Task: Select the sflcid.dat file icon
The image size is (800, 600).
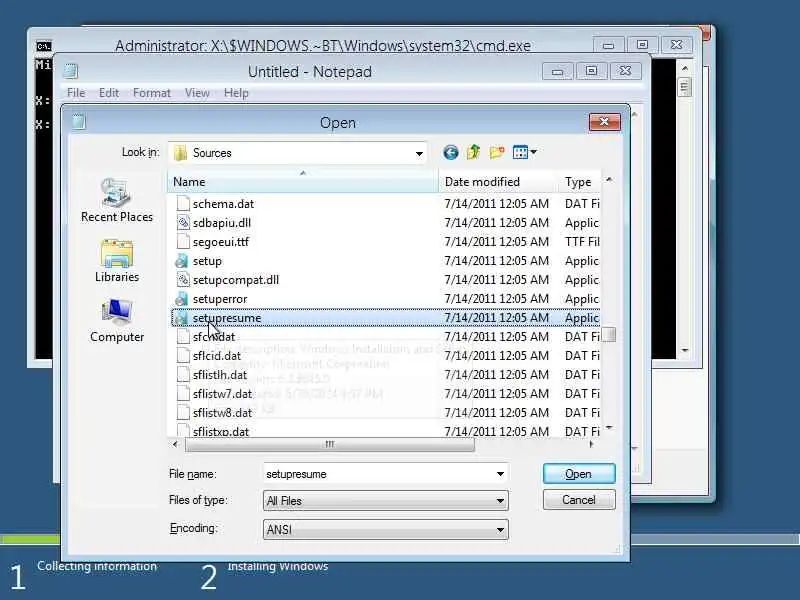Action: coord(183,356)
